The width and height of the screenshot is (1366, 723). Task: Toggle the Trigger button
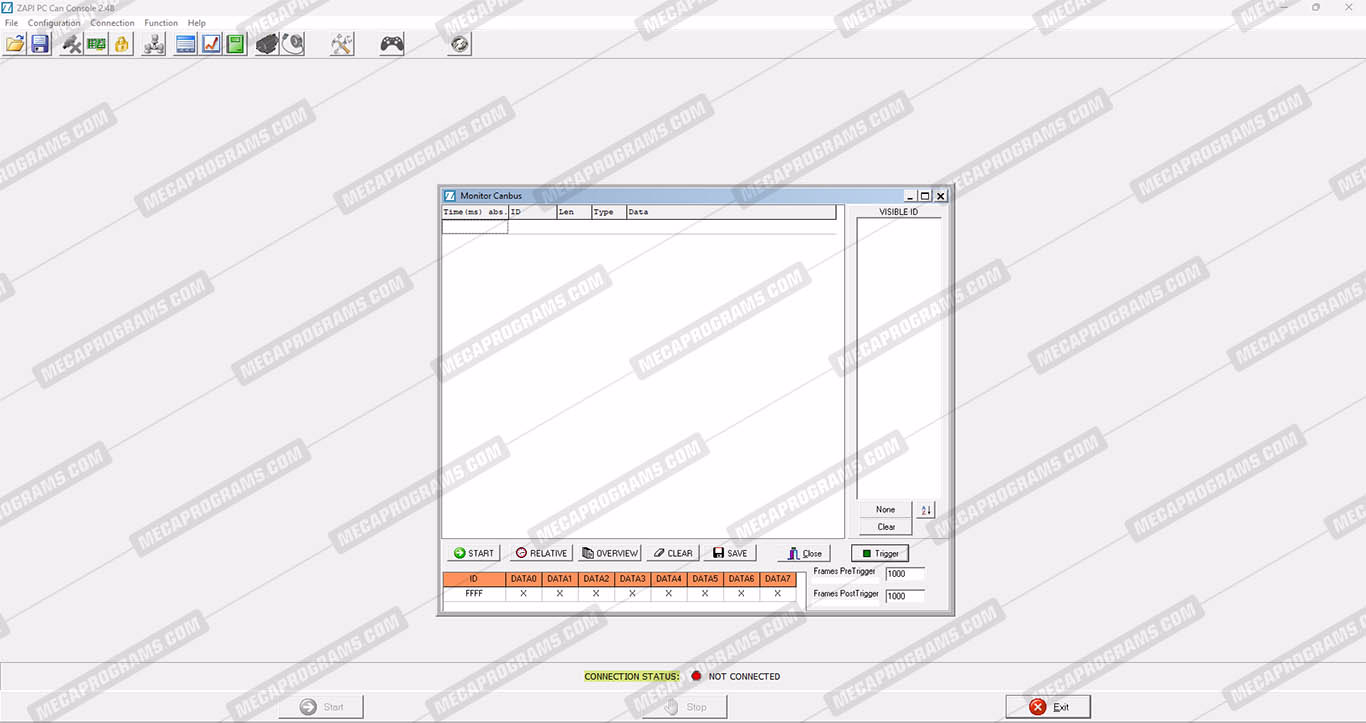[880, 553]
